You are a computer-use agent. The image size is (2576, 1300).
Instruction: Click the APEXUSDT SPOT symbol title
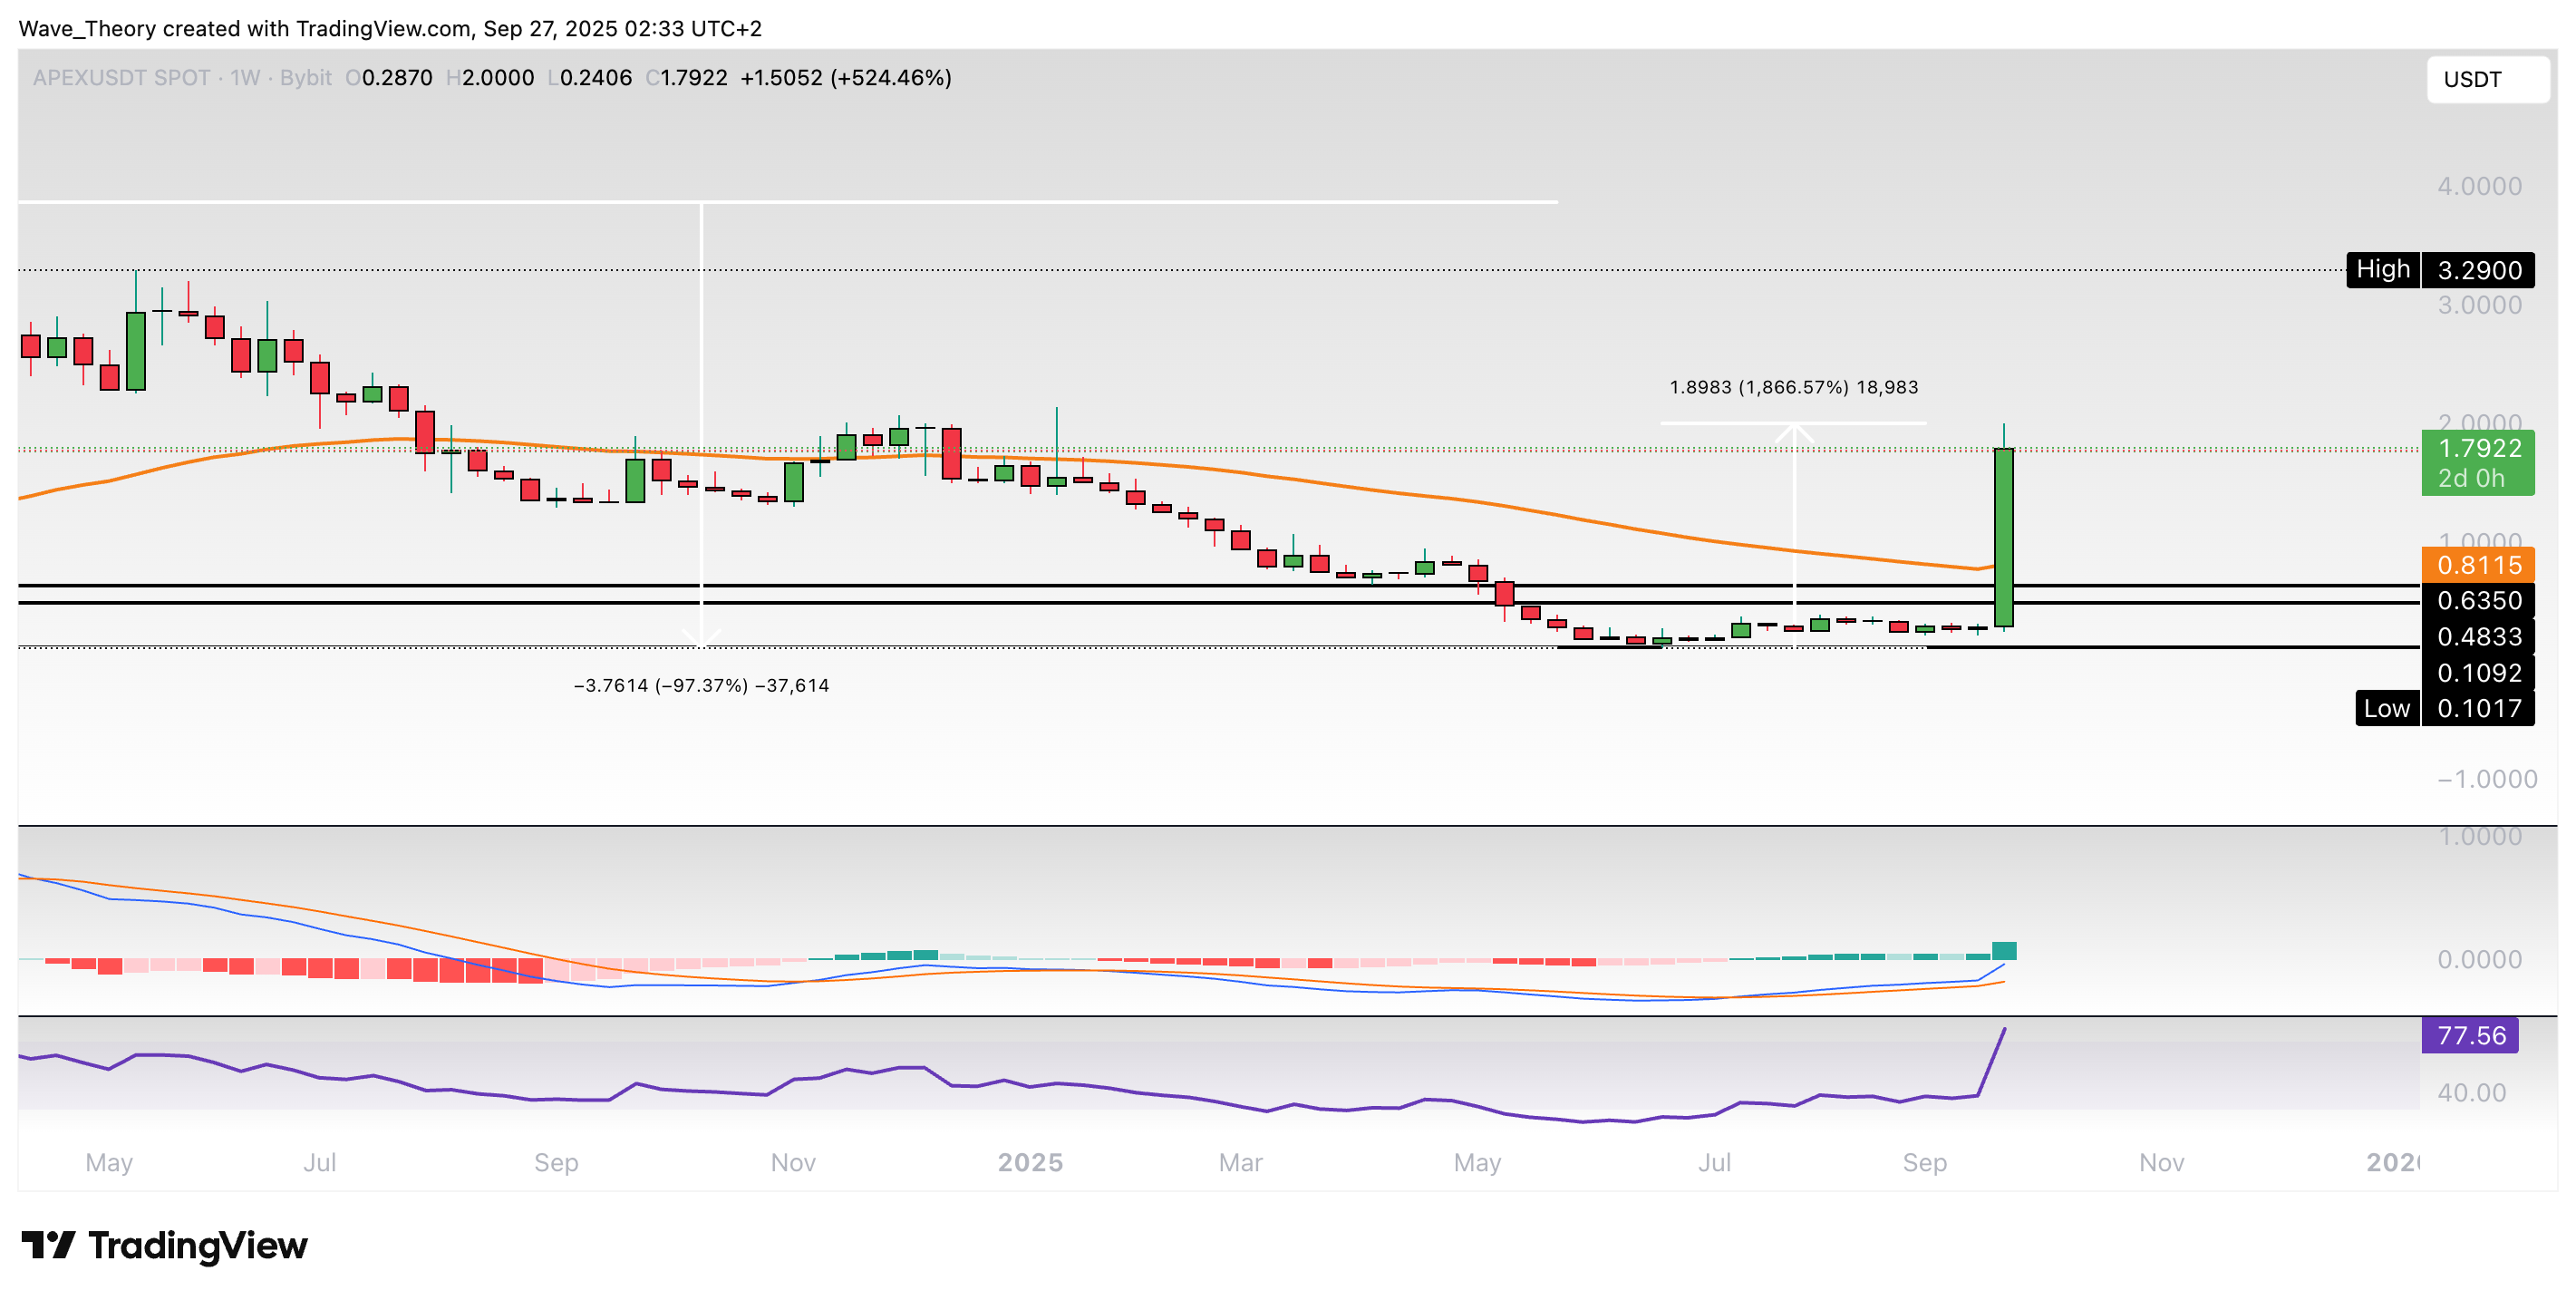click(x=121, y=78)
